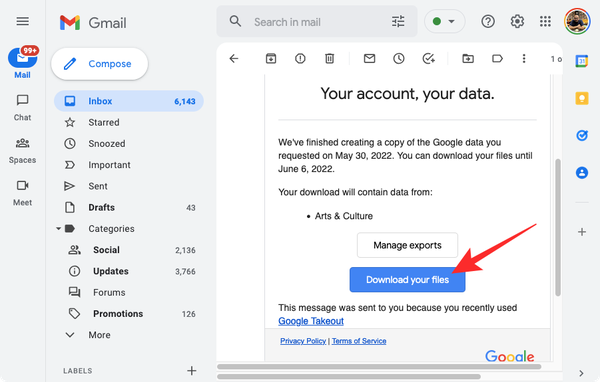600x382 pixels.
Task: Open Google Keep side panel
Action: pos(582,98)
